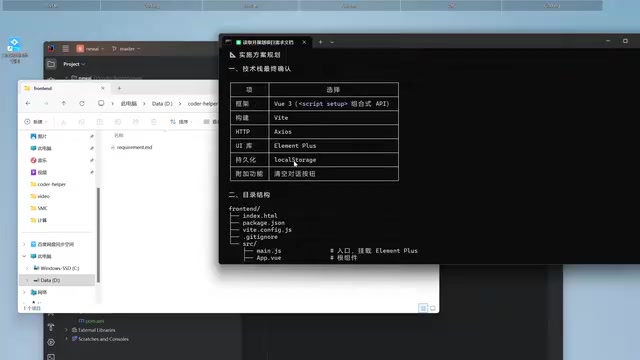Open the Project view dropdown in IDE

click(x=74, y=64)
